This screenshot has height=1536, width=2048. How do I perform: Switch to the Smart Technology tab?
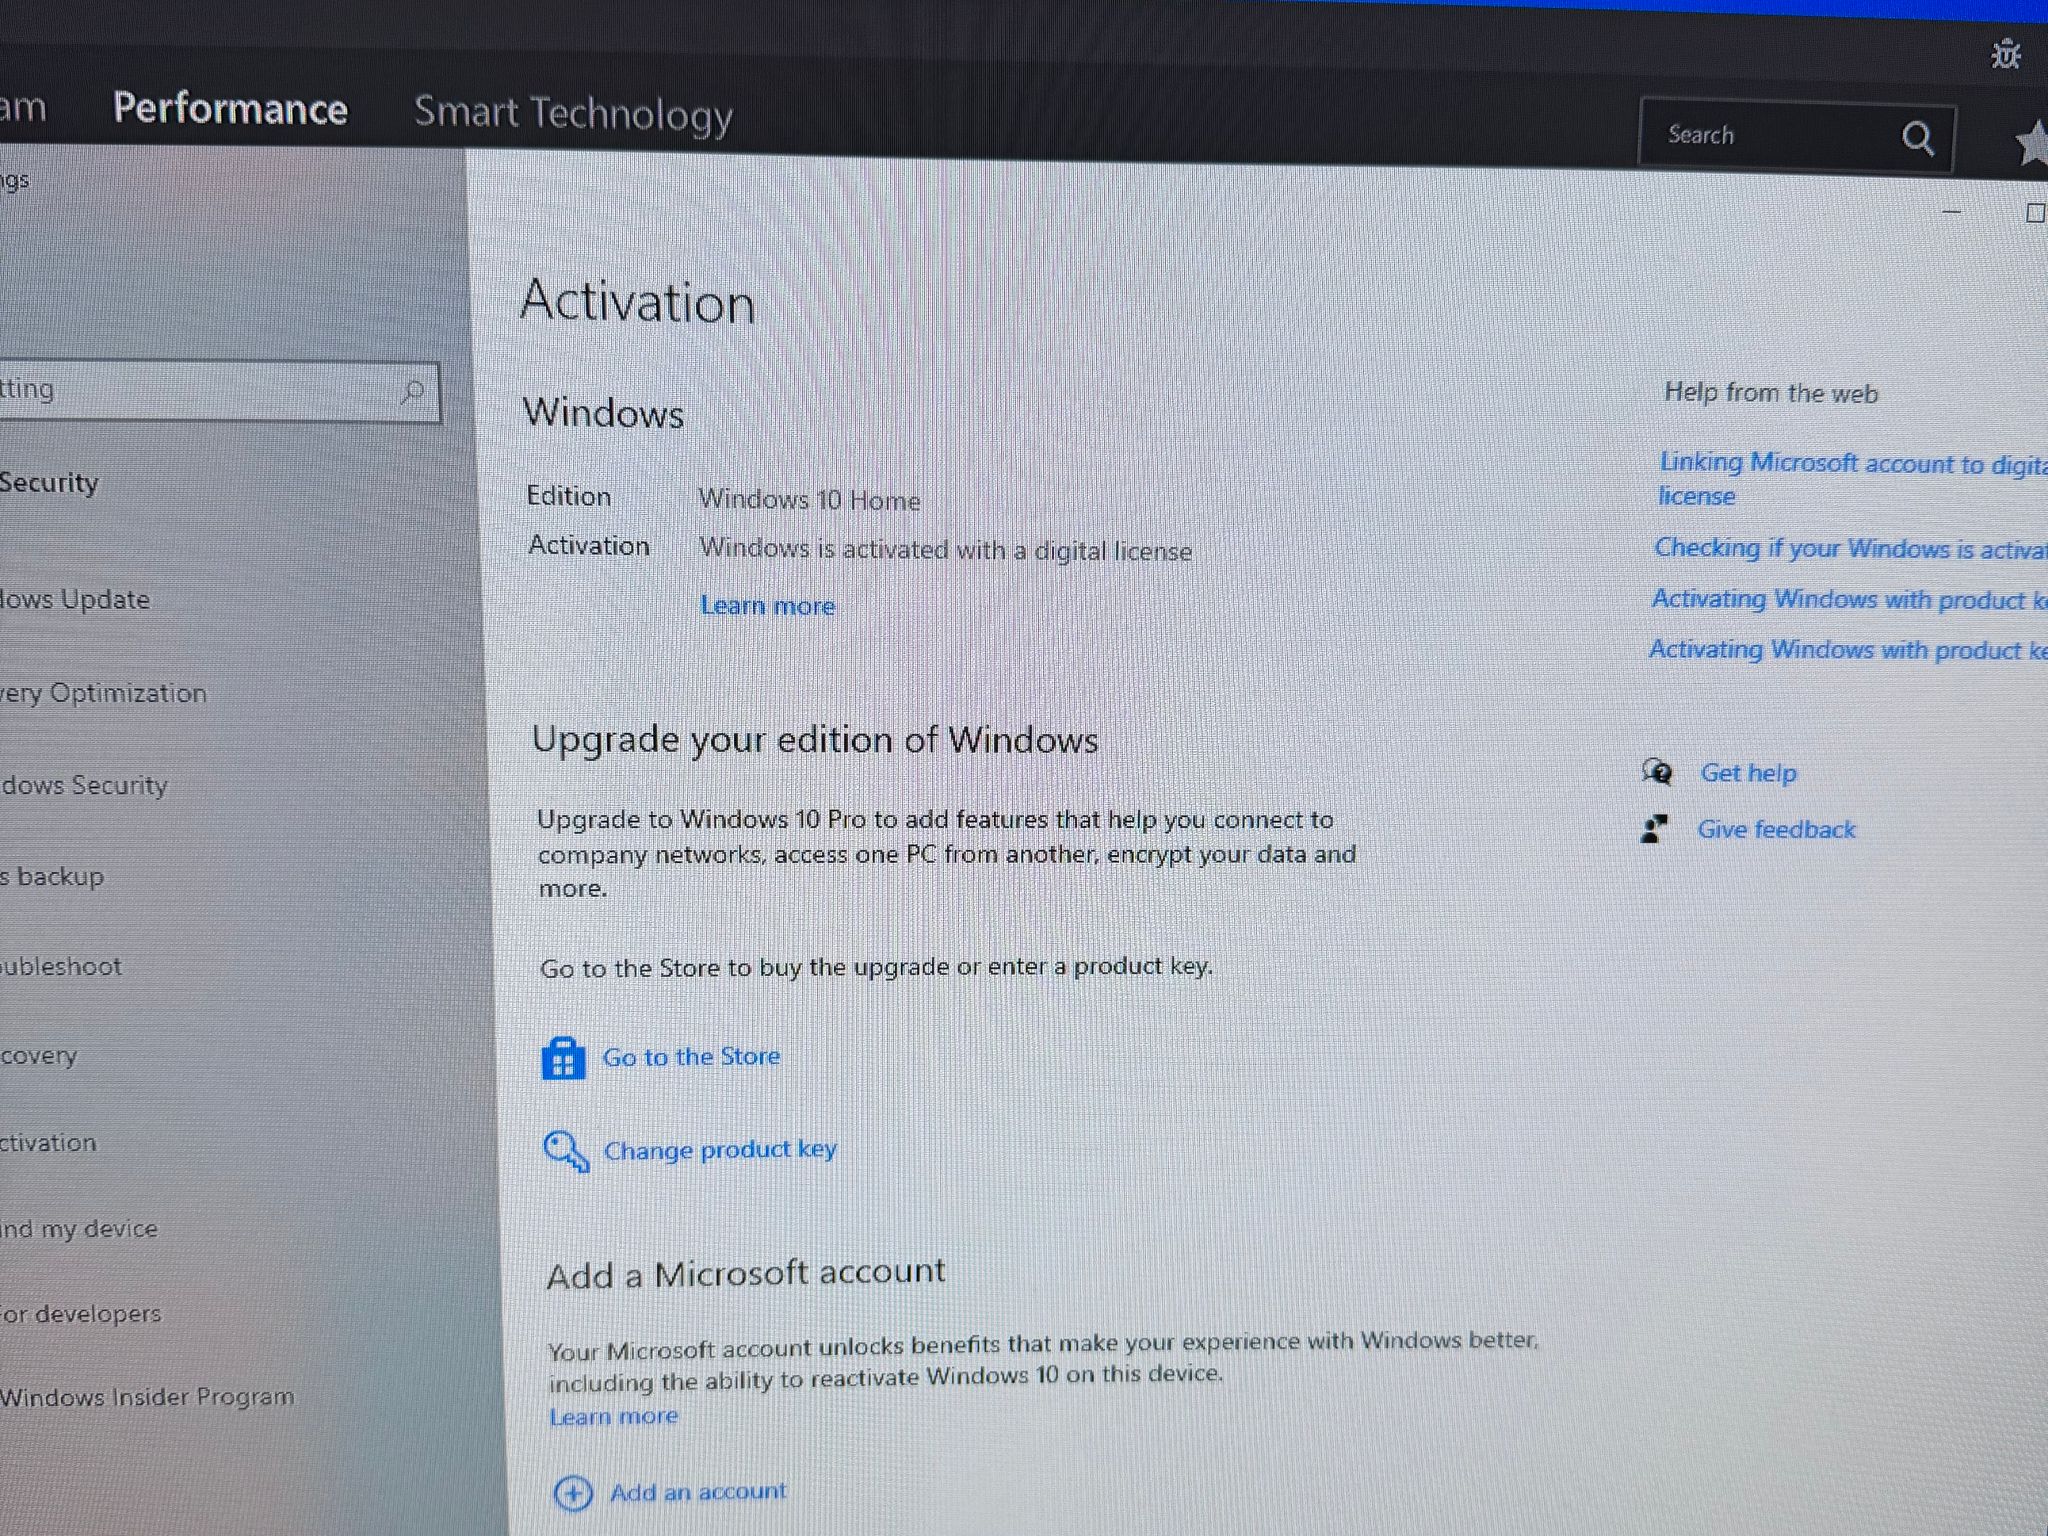(x=573, y=114)
